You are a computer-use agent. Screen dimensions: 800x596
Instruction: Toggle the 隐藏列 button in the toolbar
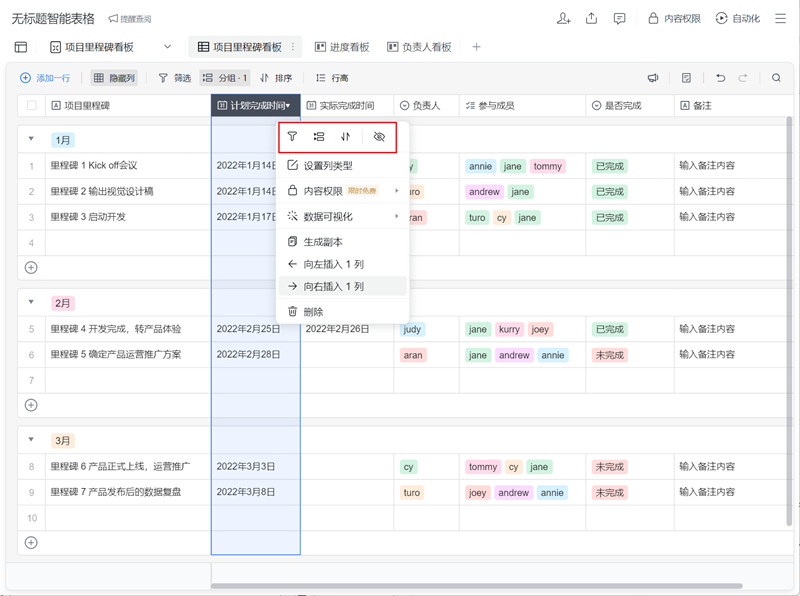pyautogui.click(x=114, y=78)
